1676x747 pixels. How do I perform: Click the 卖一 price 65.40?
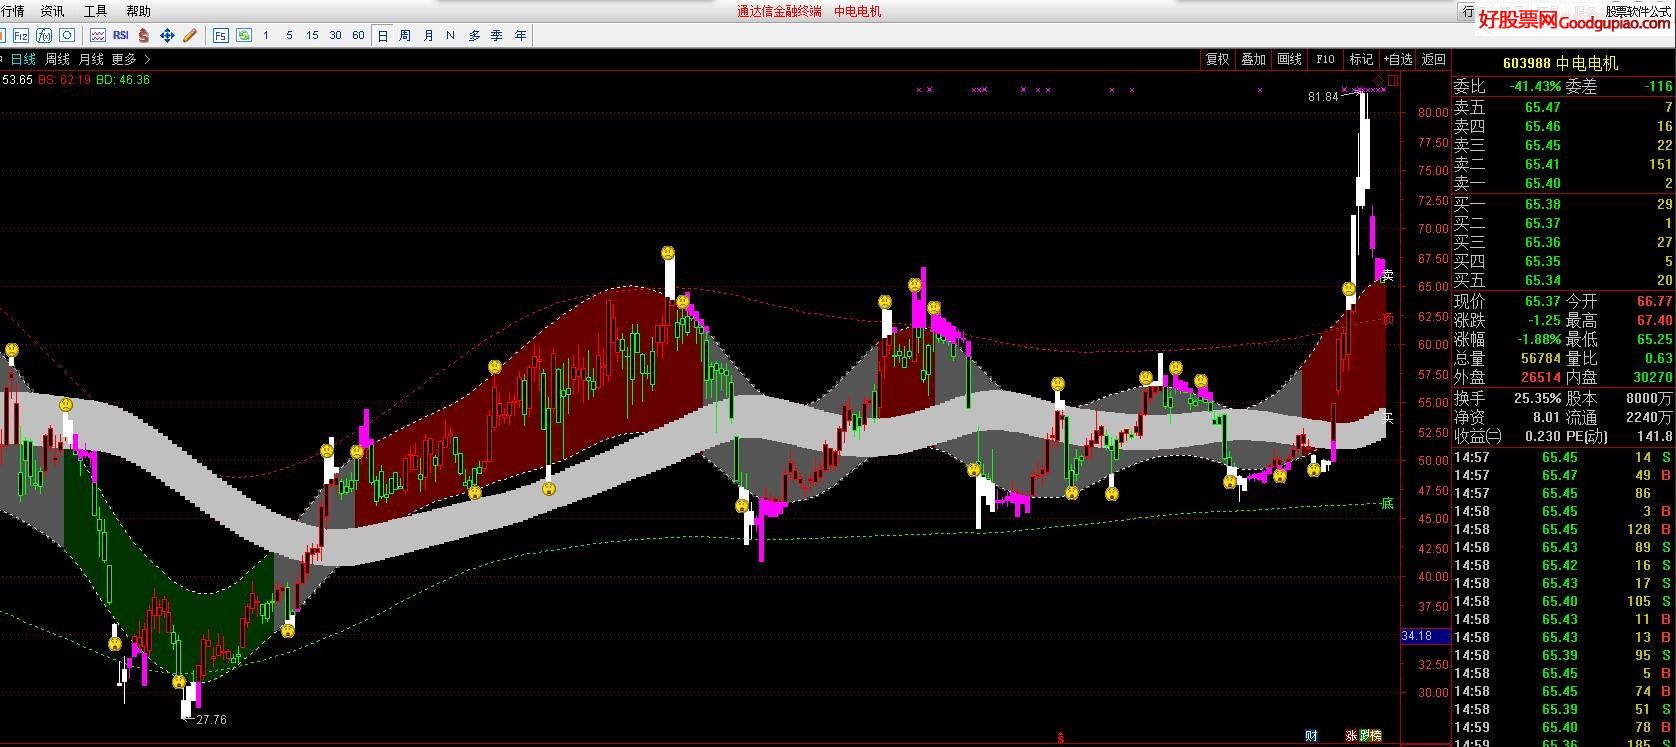[x=1542, y=183]
